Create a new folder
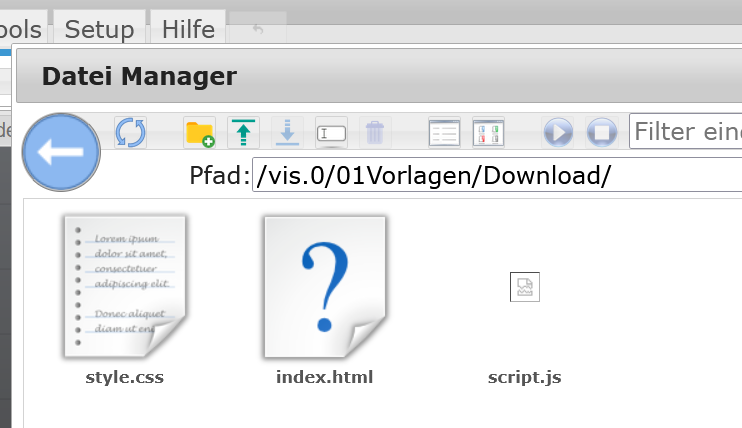The height and width of the screenshot is (428, 742). (x=200, y=132)
